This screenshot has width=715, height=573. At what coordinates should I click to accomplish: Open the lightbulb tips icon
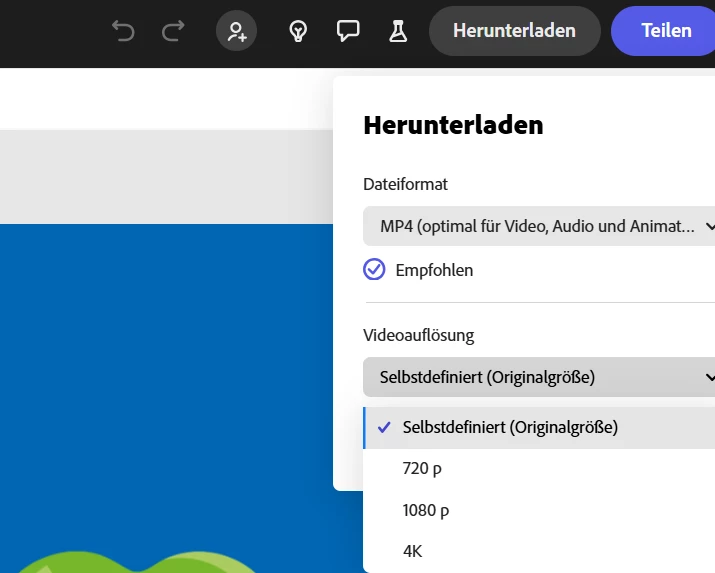[298, 31]
